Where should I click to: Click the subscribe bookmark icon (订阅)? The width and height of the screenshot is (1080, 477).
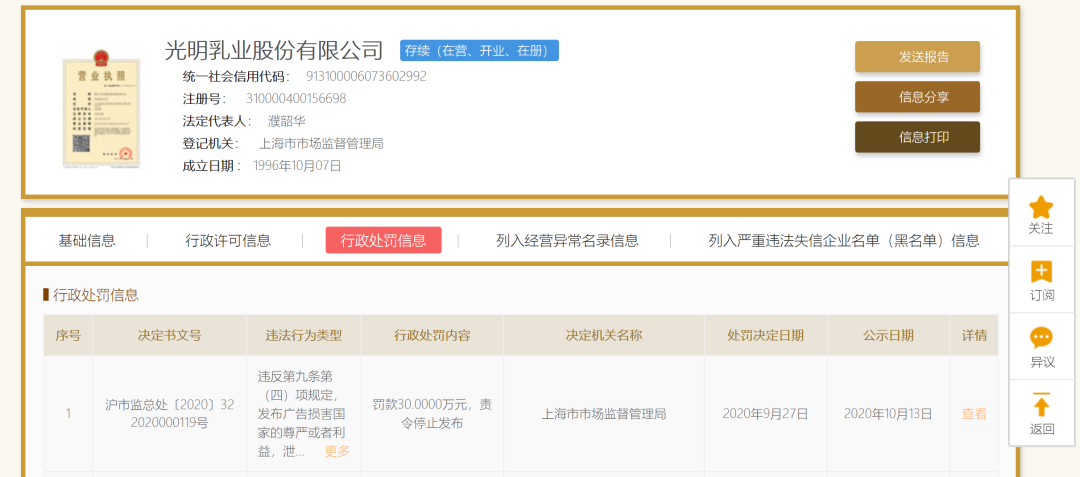(x=1041, y=272)
